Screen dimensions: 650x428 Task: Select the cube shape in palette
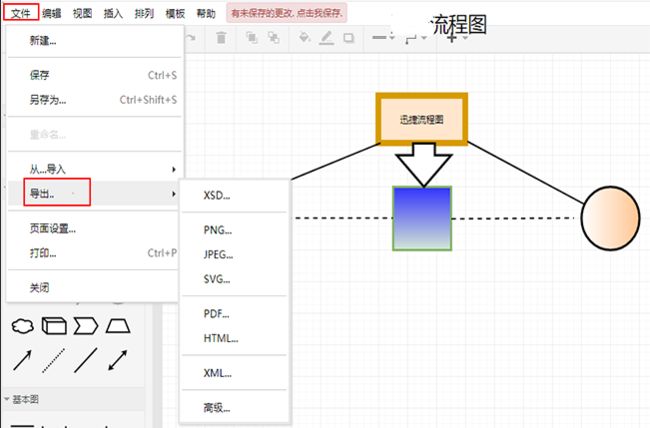(54, 326)
